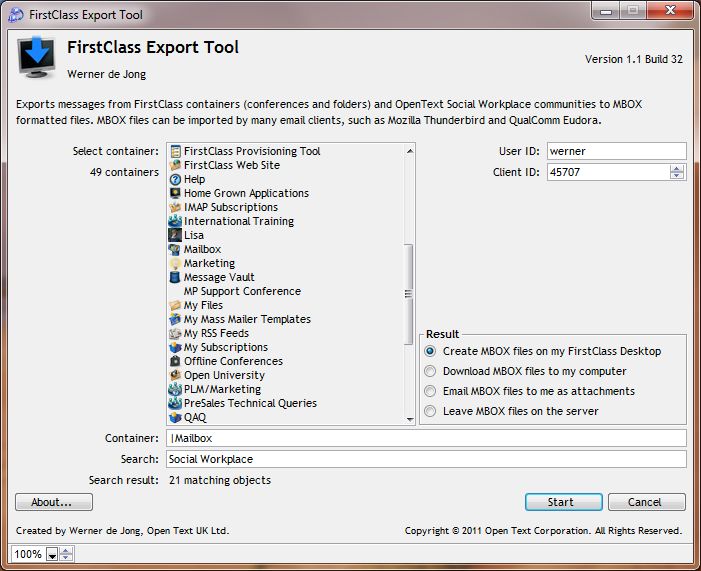This screenshot has height=571, width=701.
Task: Click the Marketing lightbulb icon
Action: pos(175,263)
